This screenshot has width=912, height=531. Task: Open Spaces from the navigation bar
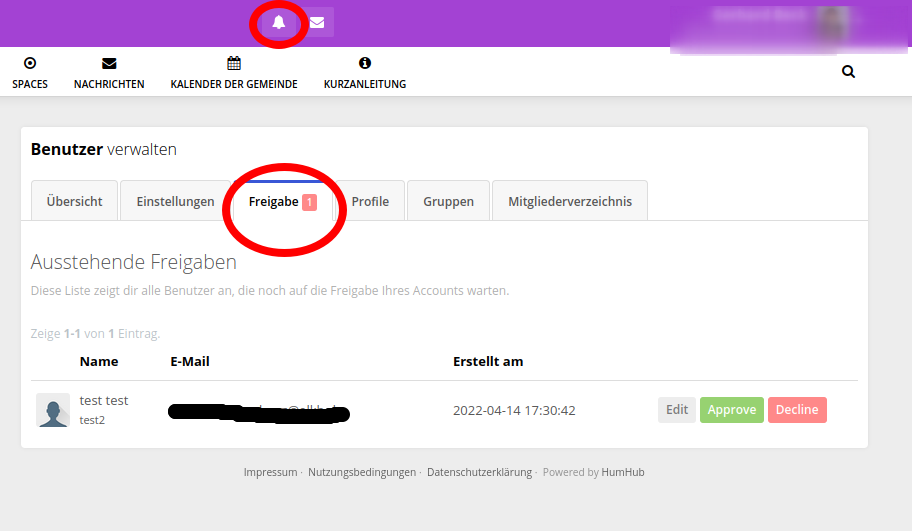(x=30, y=73)
